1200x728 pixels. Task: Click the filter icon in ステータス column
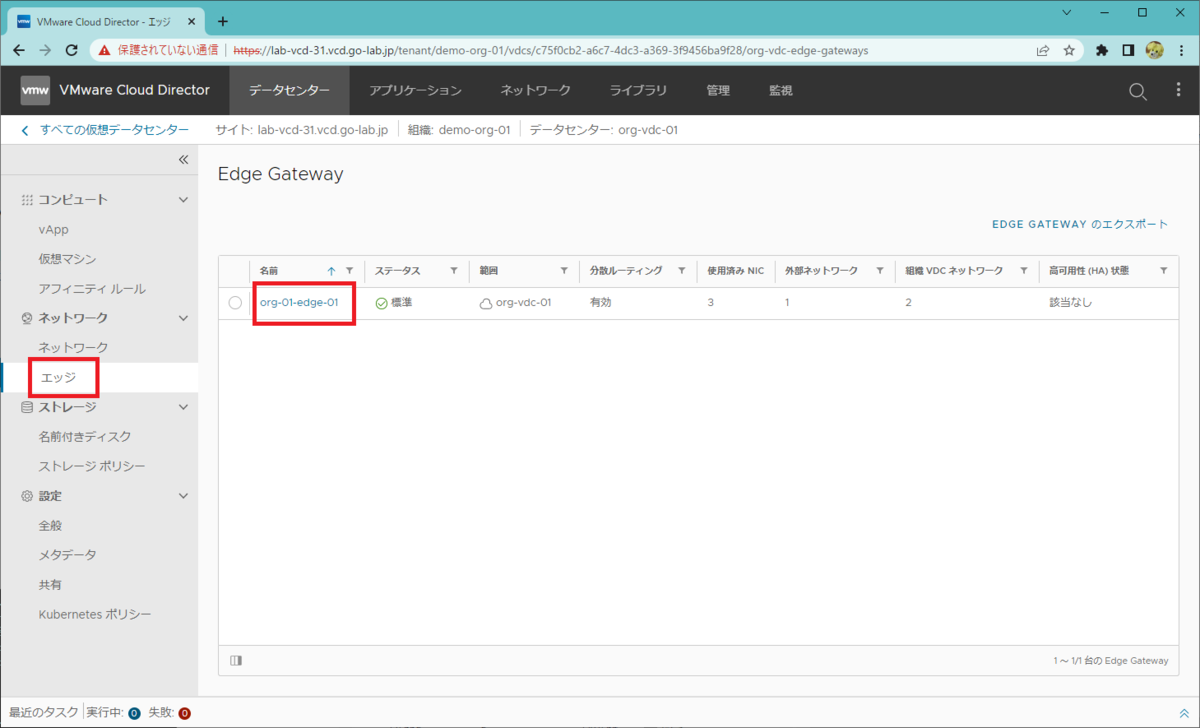pyautogui.click(x=454, y=271)
